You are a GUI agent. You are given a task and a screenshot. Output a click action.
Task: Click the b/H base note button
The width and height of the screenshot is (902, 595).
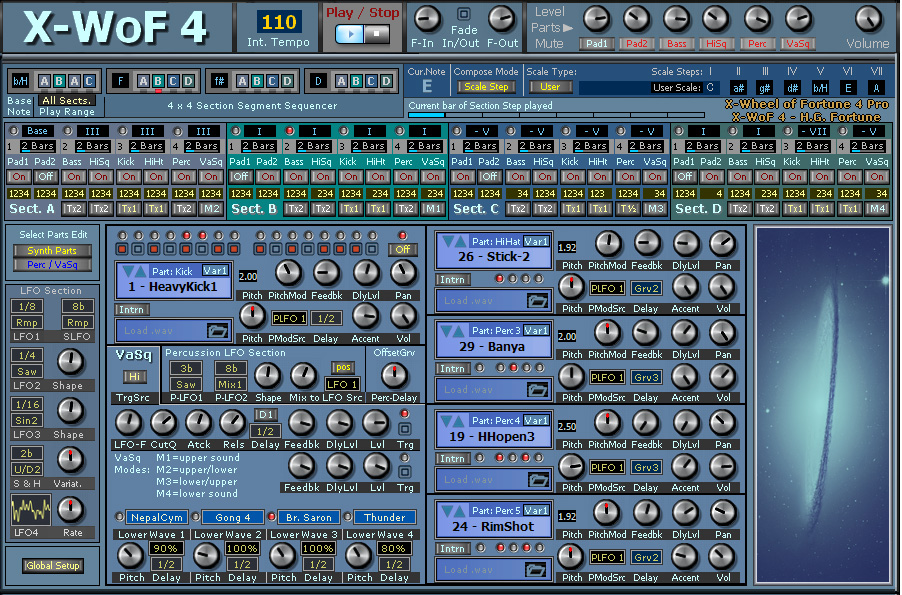point(21,81)
